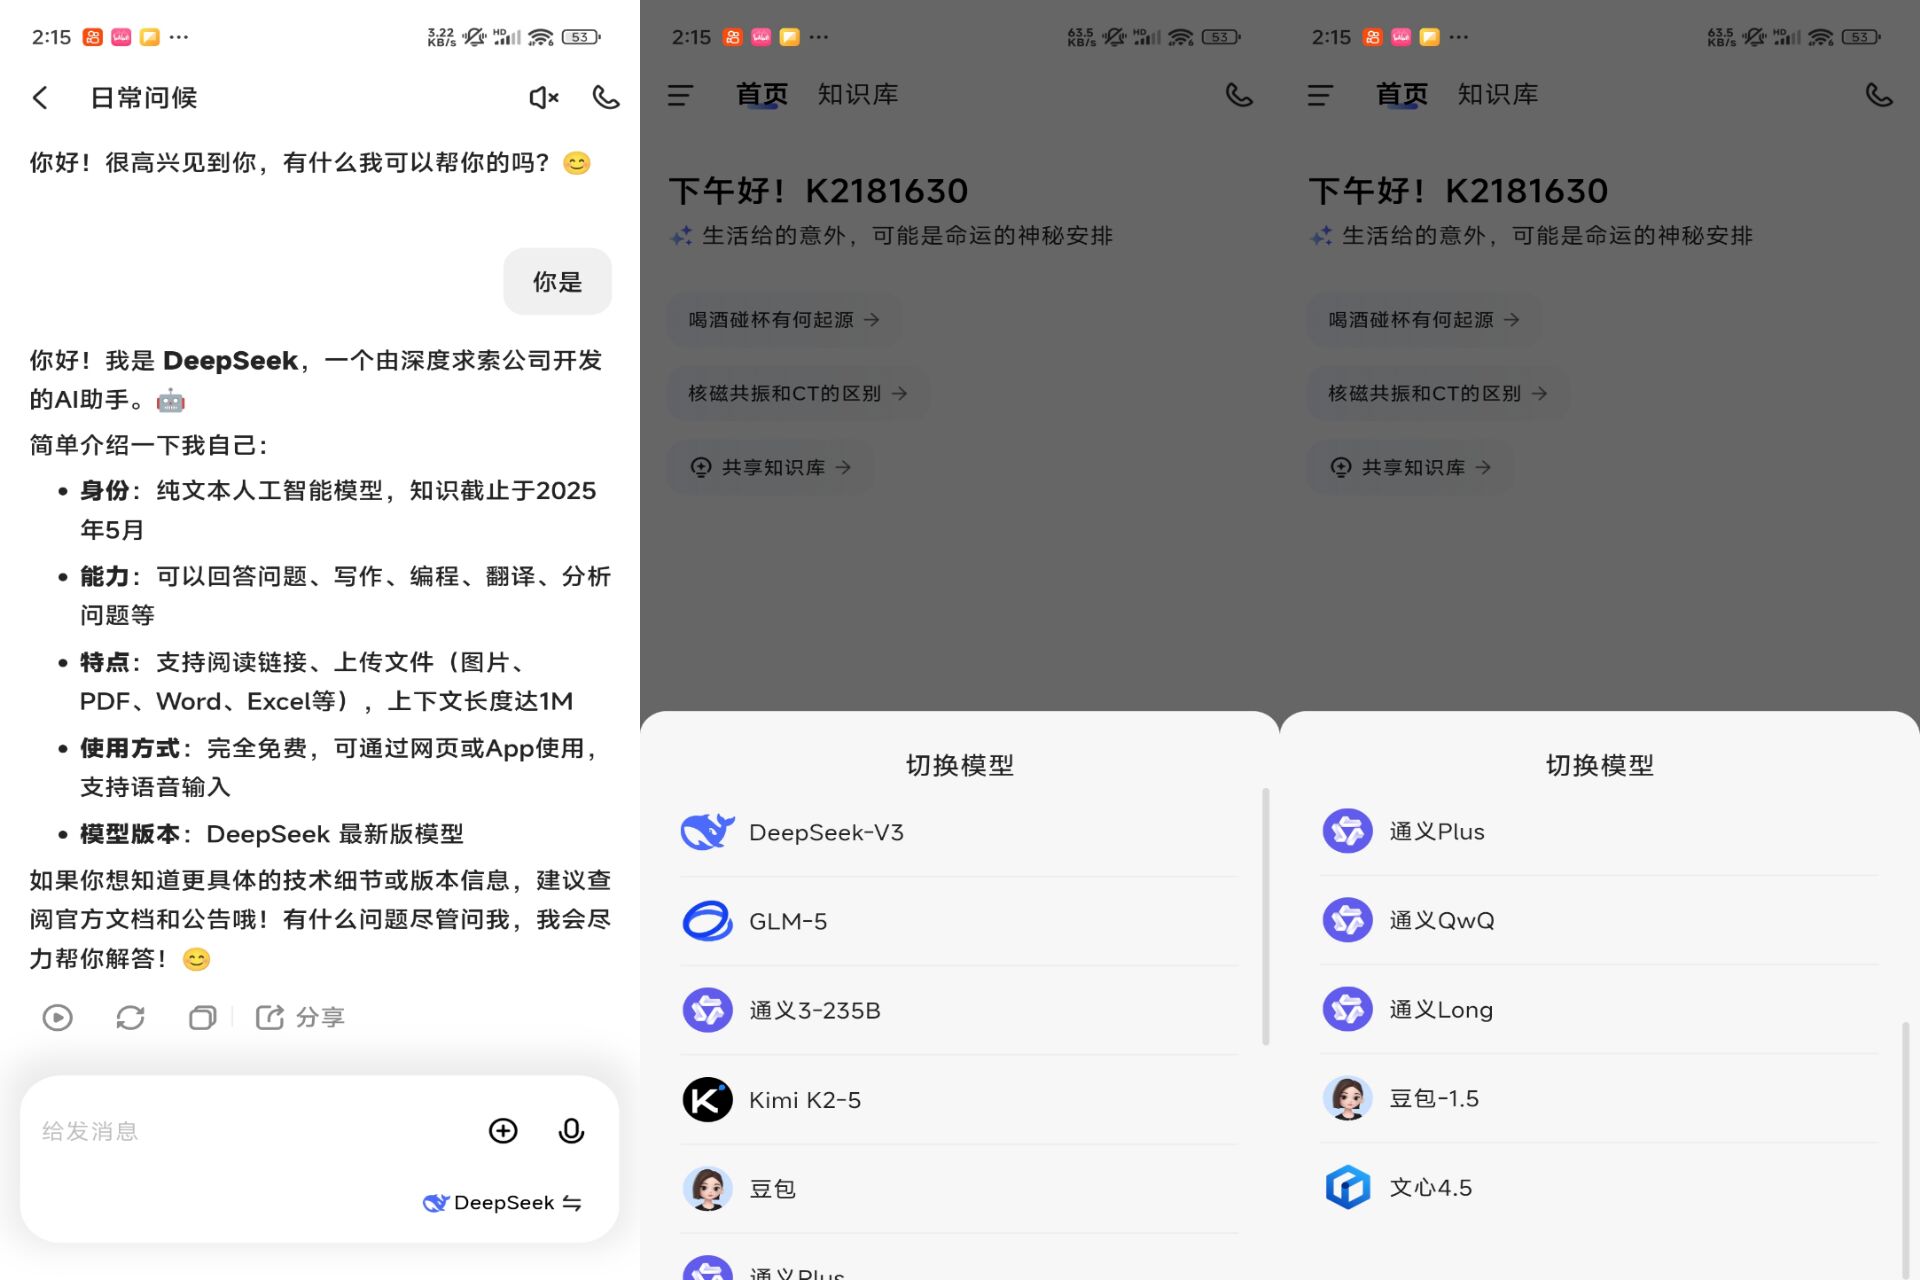Viewport: 1920px width, 1280px height.
Task: Choose the 通义Long model
Action: pyautogui.click(x=1599, y=1009)
